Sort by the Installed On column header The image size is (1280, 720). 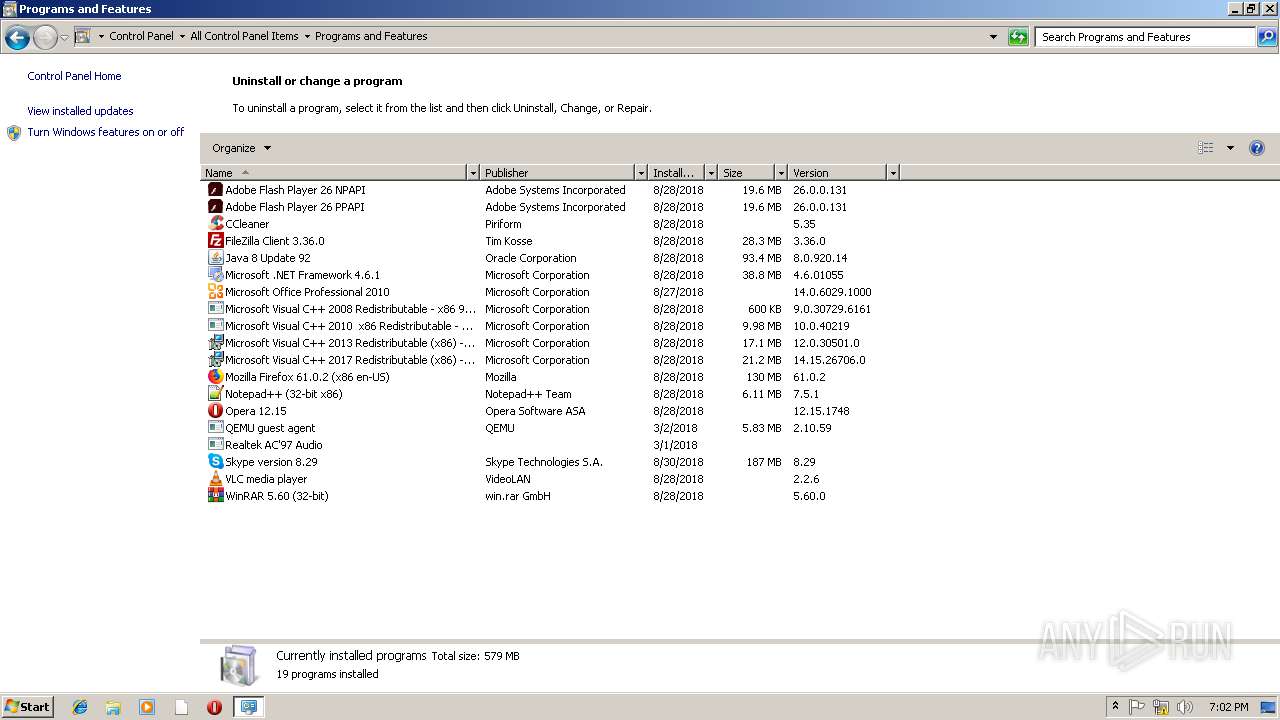point(676,173)
